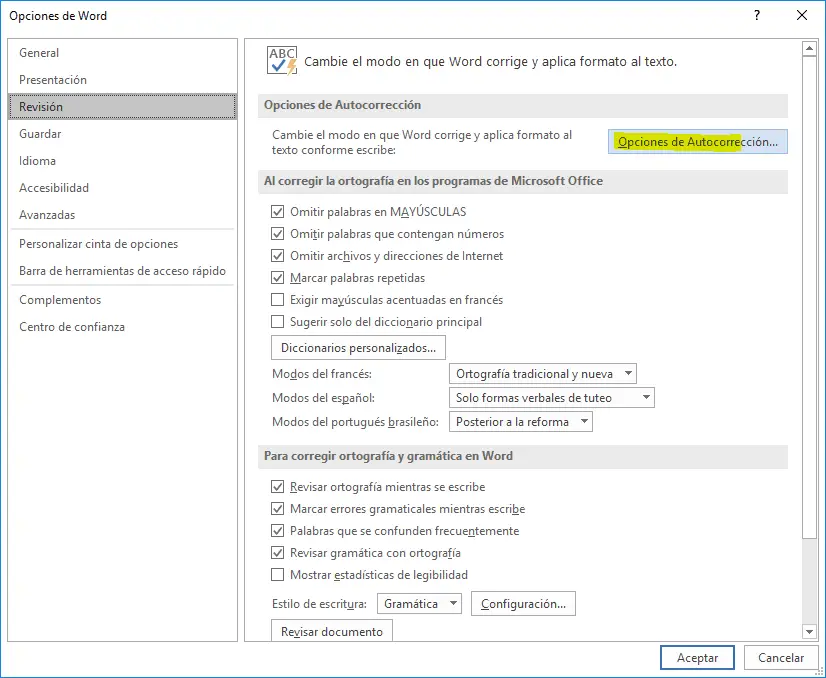The height and width of the screenshot is (678, 826).
Task: Expand the Modos del francés dropdown
Action: [x=543, y=374]
